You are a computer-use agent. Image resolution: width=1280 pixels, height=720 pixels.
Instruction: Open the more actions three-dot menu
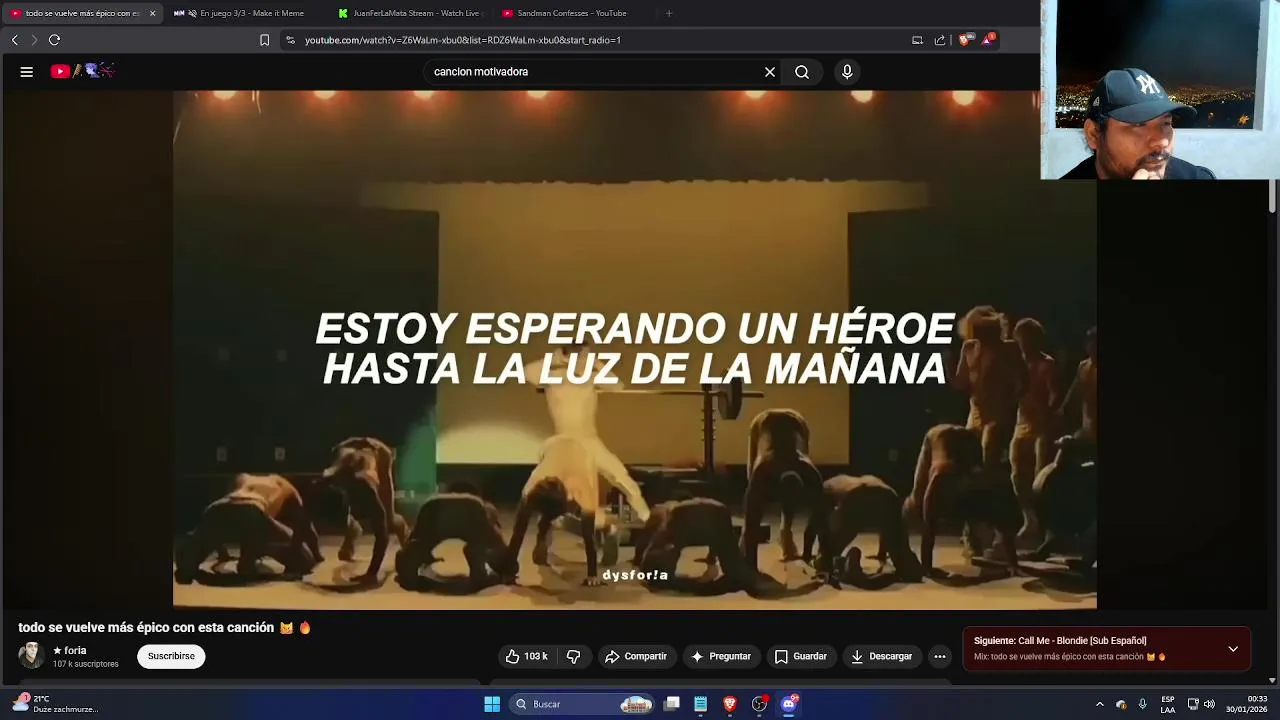pyautogui.click(x=939, y=656)
